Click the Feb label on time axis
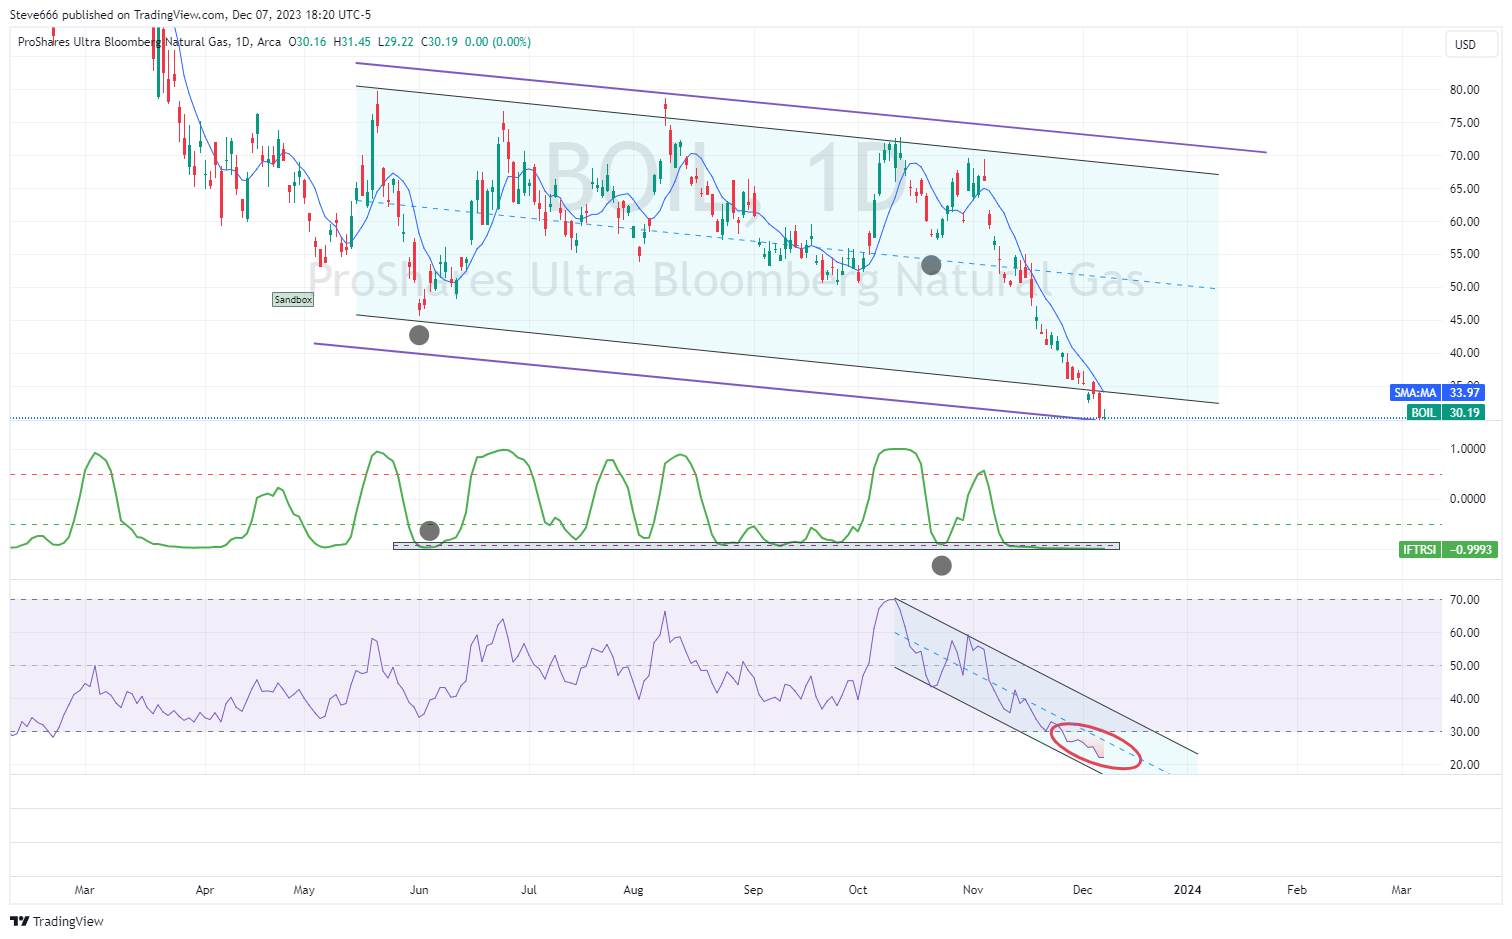Image resolution: width=1512 pixels, height=939 pixels. (x=1297, y=890)
